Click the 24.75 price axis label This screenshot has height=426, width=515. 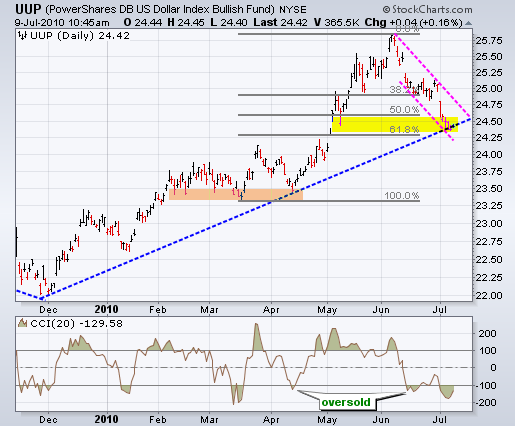tap(489, 105)
